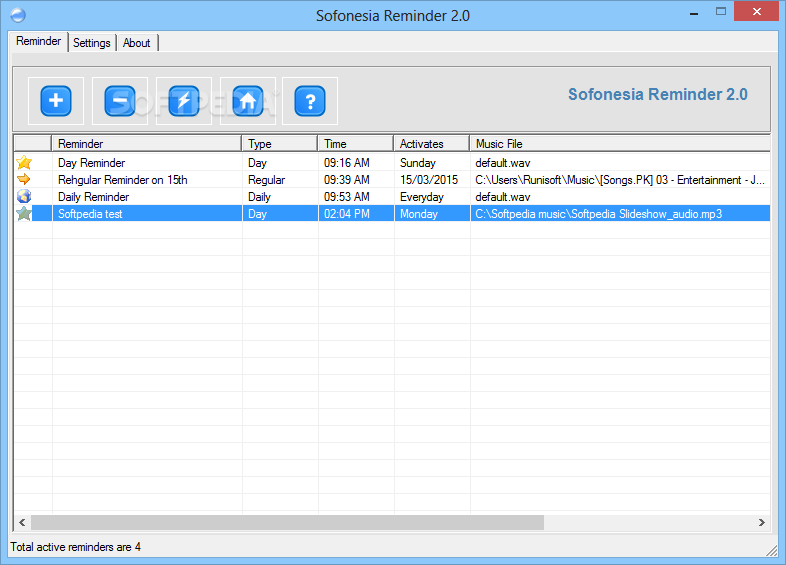Click the Songs.PK music file path cell

(x=620, y=180)
